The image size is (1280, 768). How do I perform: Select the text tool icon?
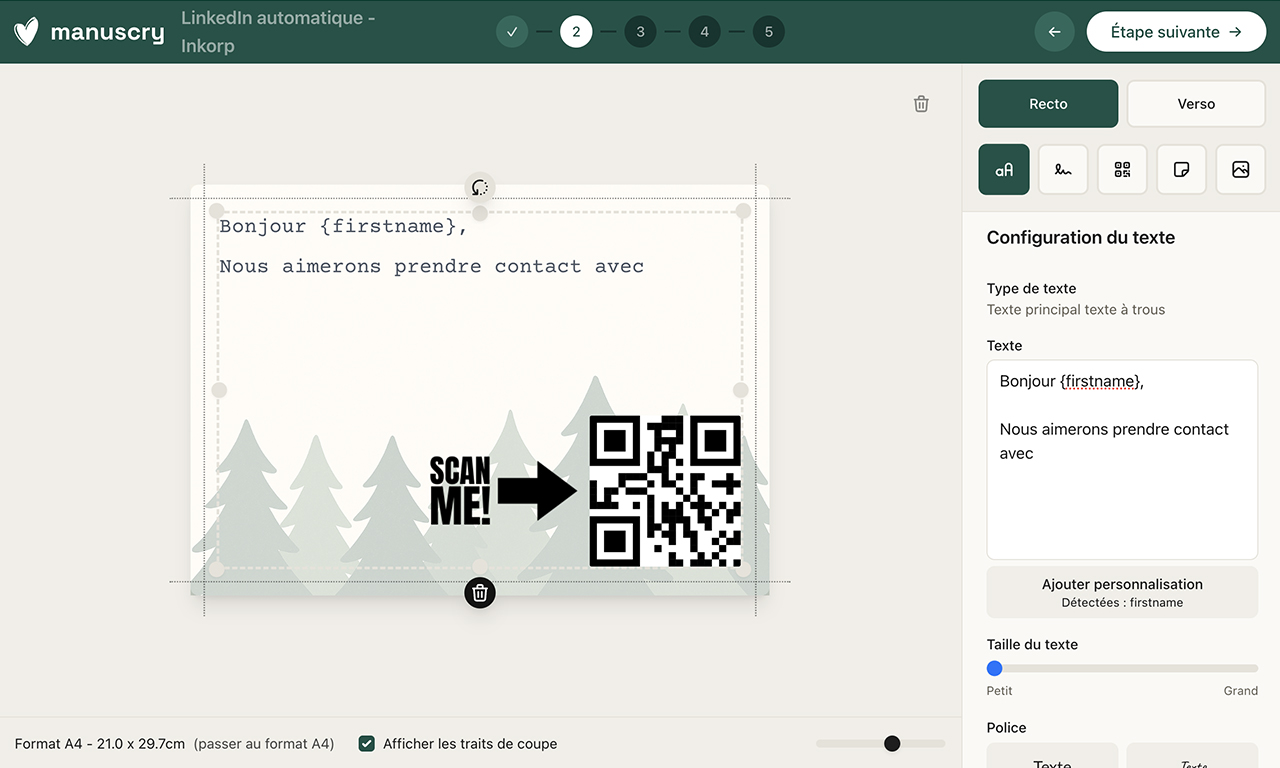(1003, 170)
